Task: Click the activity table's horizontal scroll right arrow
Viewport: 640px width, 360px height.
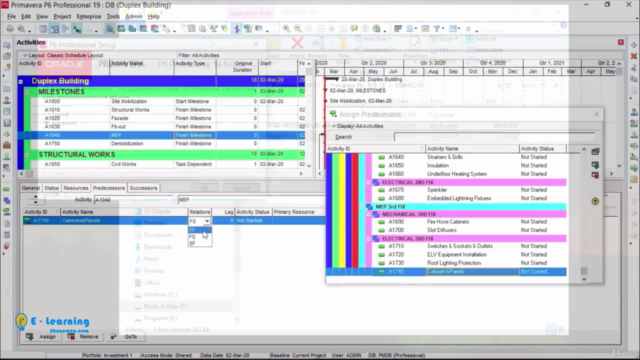Action: tap(301, 173)
